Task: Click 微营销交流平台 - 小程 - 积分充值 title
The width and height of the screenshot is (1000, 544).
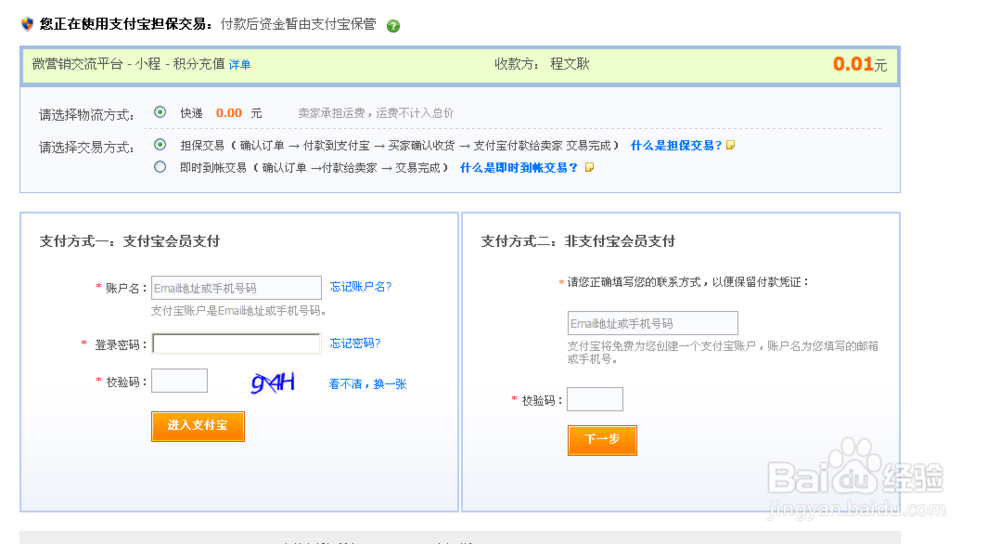Action: [x=128, y=64]
